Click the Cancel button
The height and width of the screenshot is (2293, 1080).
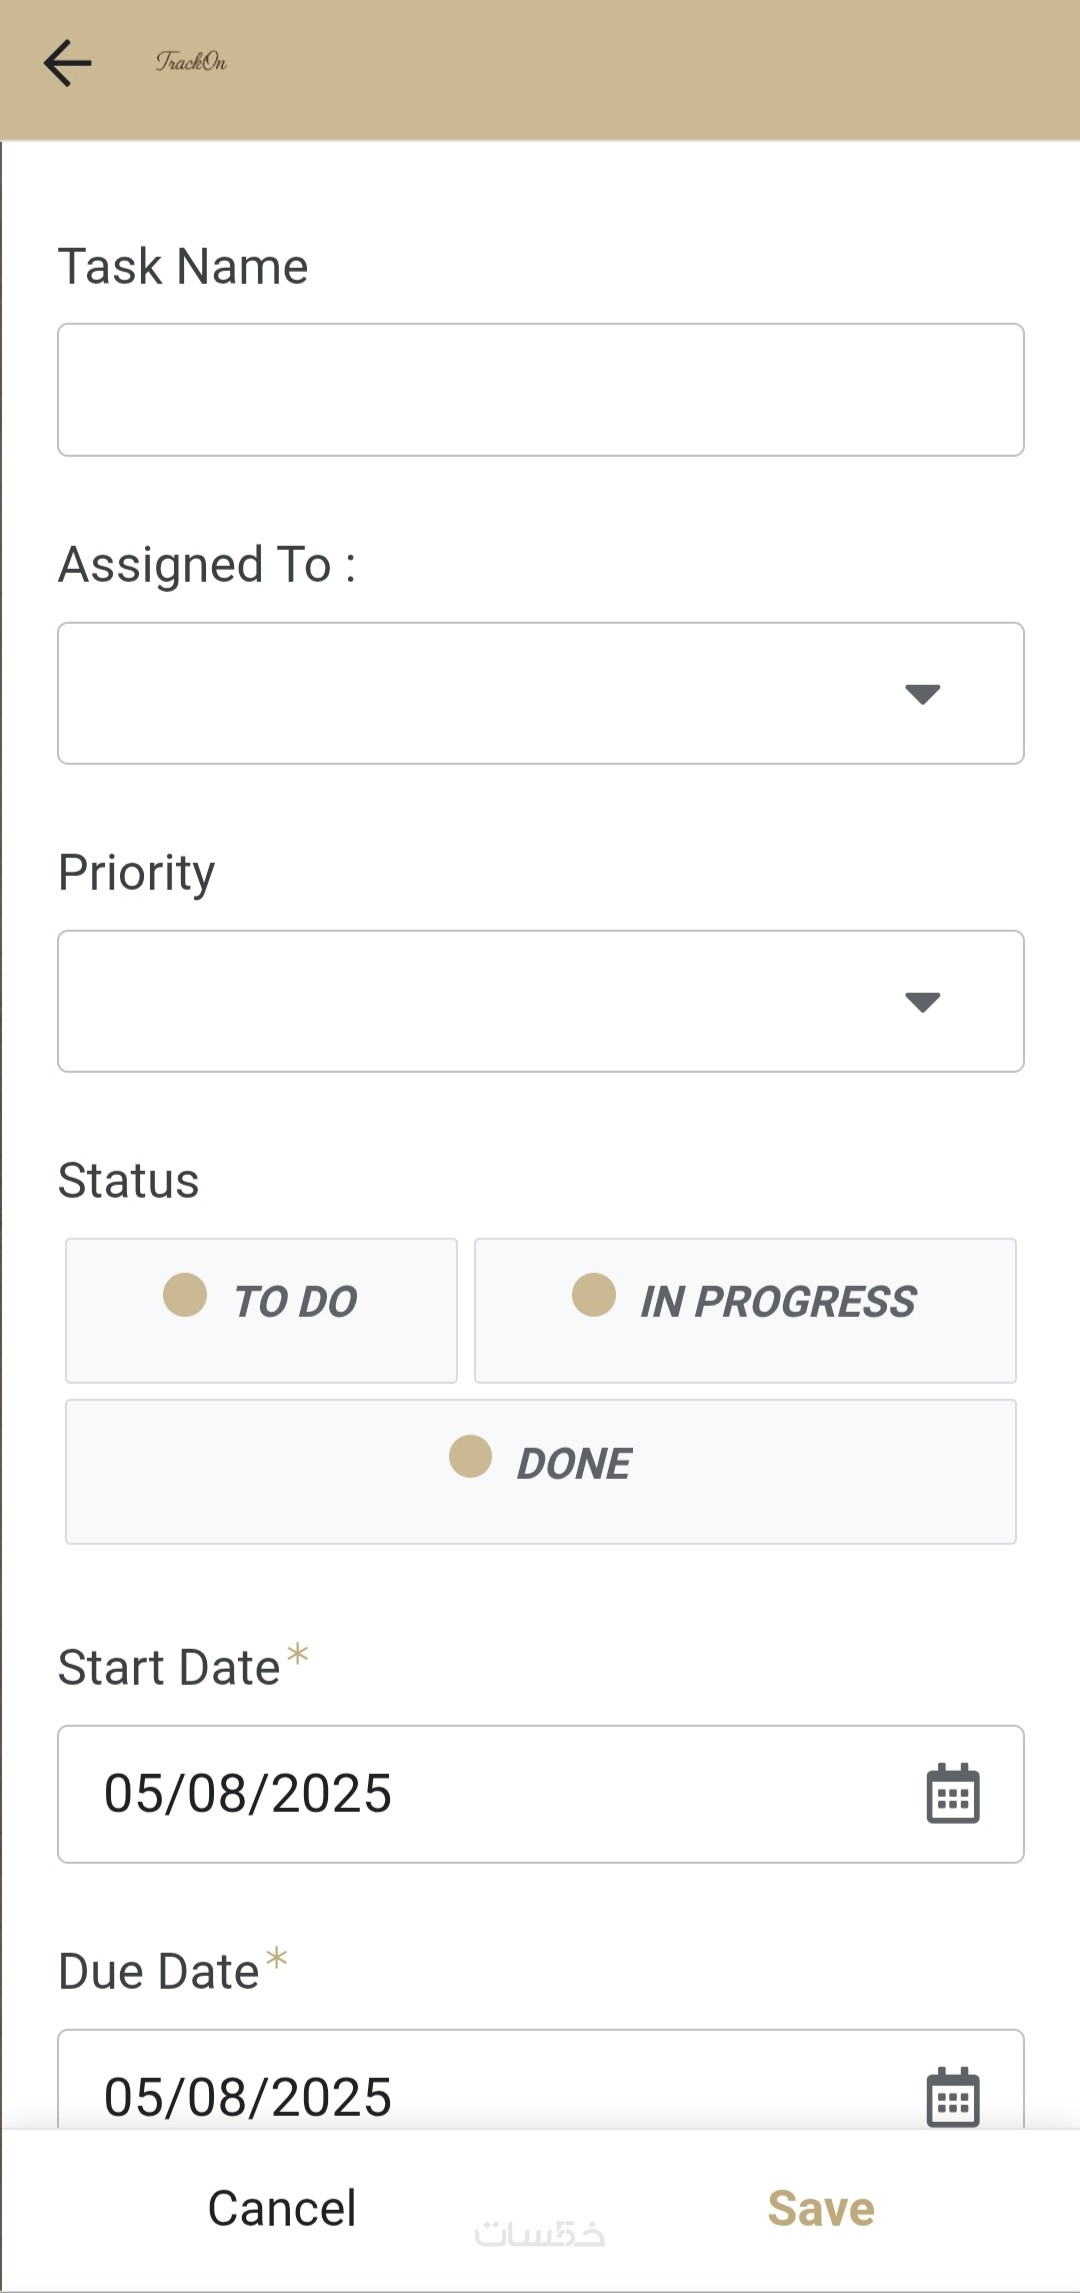[x=282, y=2208]
